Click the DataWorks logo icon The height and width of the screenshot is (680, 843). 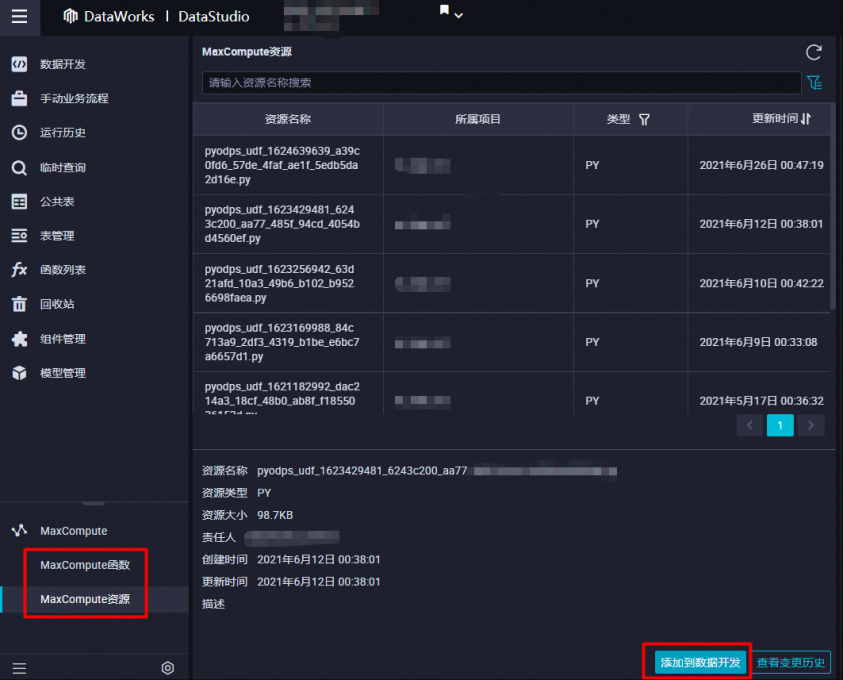70,16
